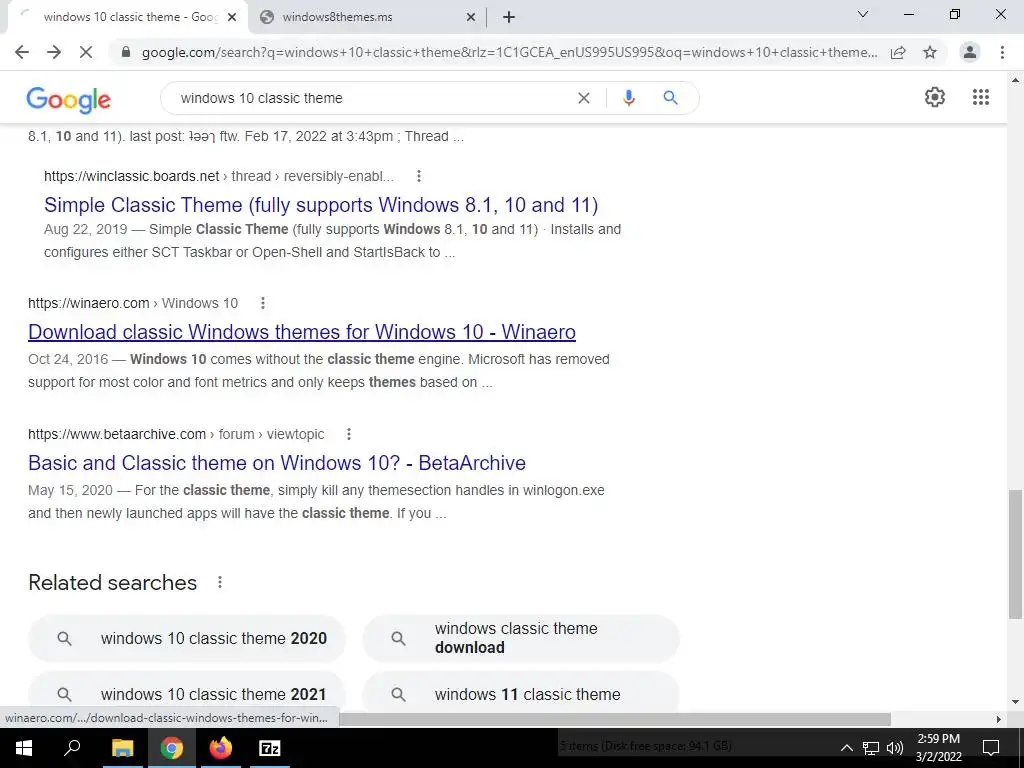This screenshot has height=768, width=1024.
Task: Open the taskbar clock and date
Action: pos(938,748)
